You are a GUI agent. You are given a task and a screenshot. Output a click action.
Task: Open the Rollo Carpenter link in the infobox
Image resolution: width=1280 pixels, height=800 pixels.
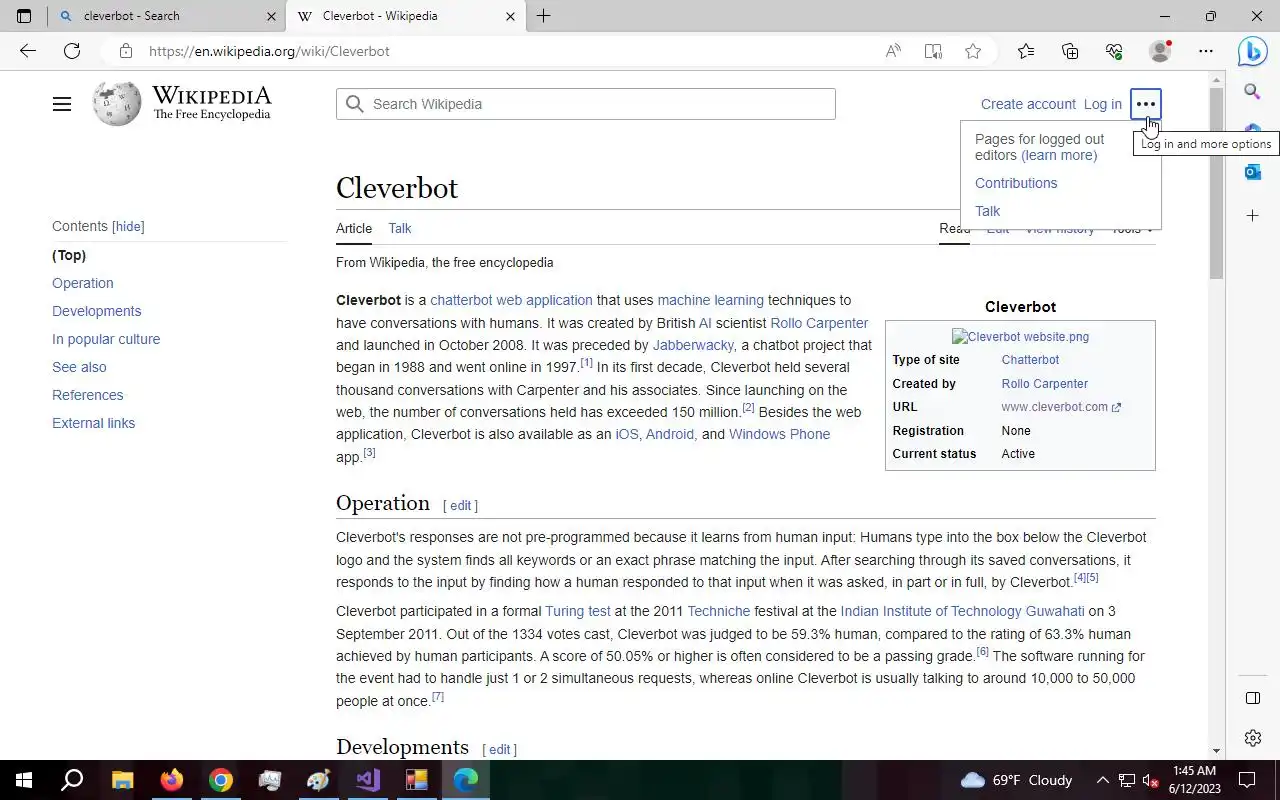coord(1044,384)
